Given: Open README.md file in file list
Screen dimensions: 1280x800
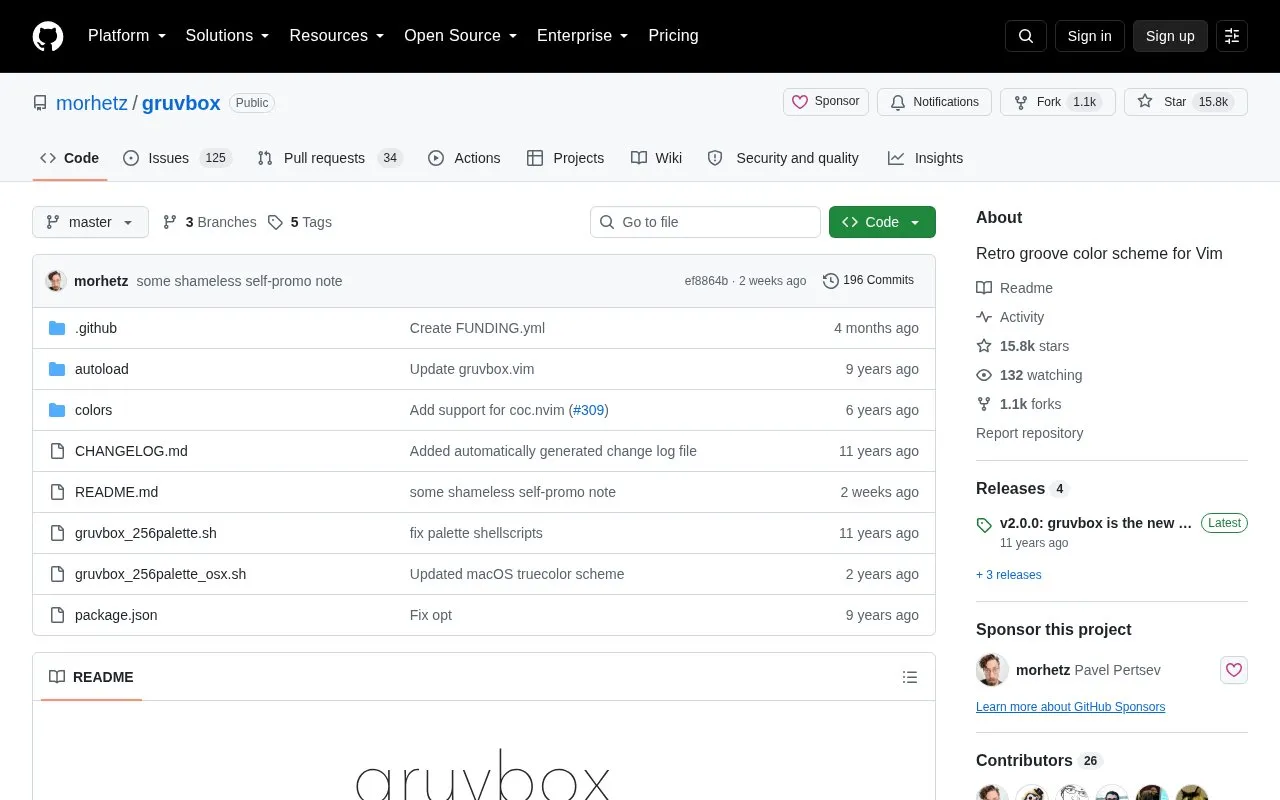Looking at the screenshot, I should (116, 492).
